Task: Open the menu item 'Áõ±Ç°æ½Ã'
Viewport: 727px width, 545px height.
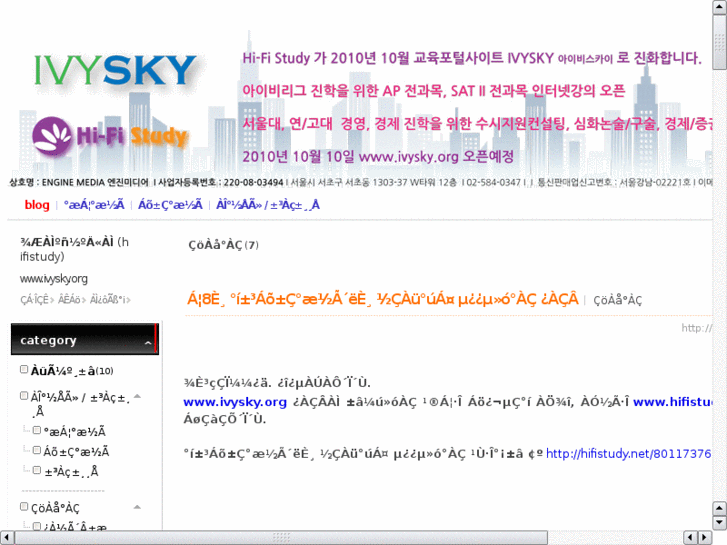Action: (170, 205)
